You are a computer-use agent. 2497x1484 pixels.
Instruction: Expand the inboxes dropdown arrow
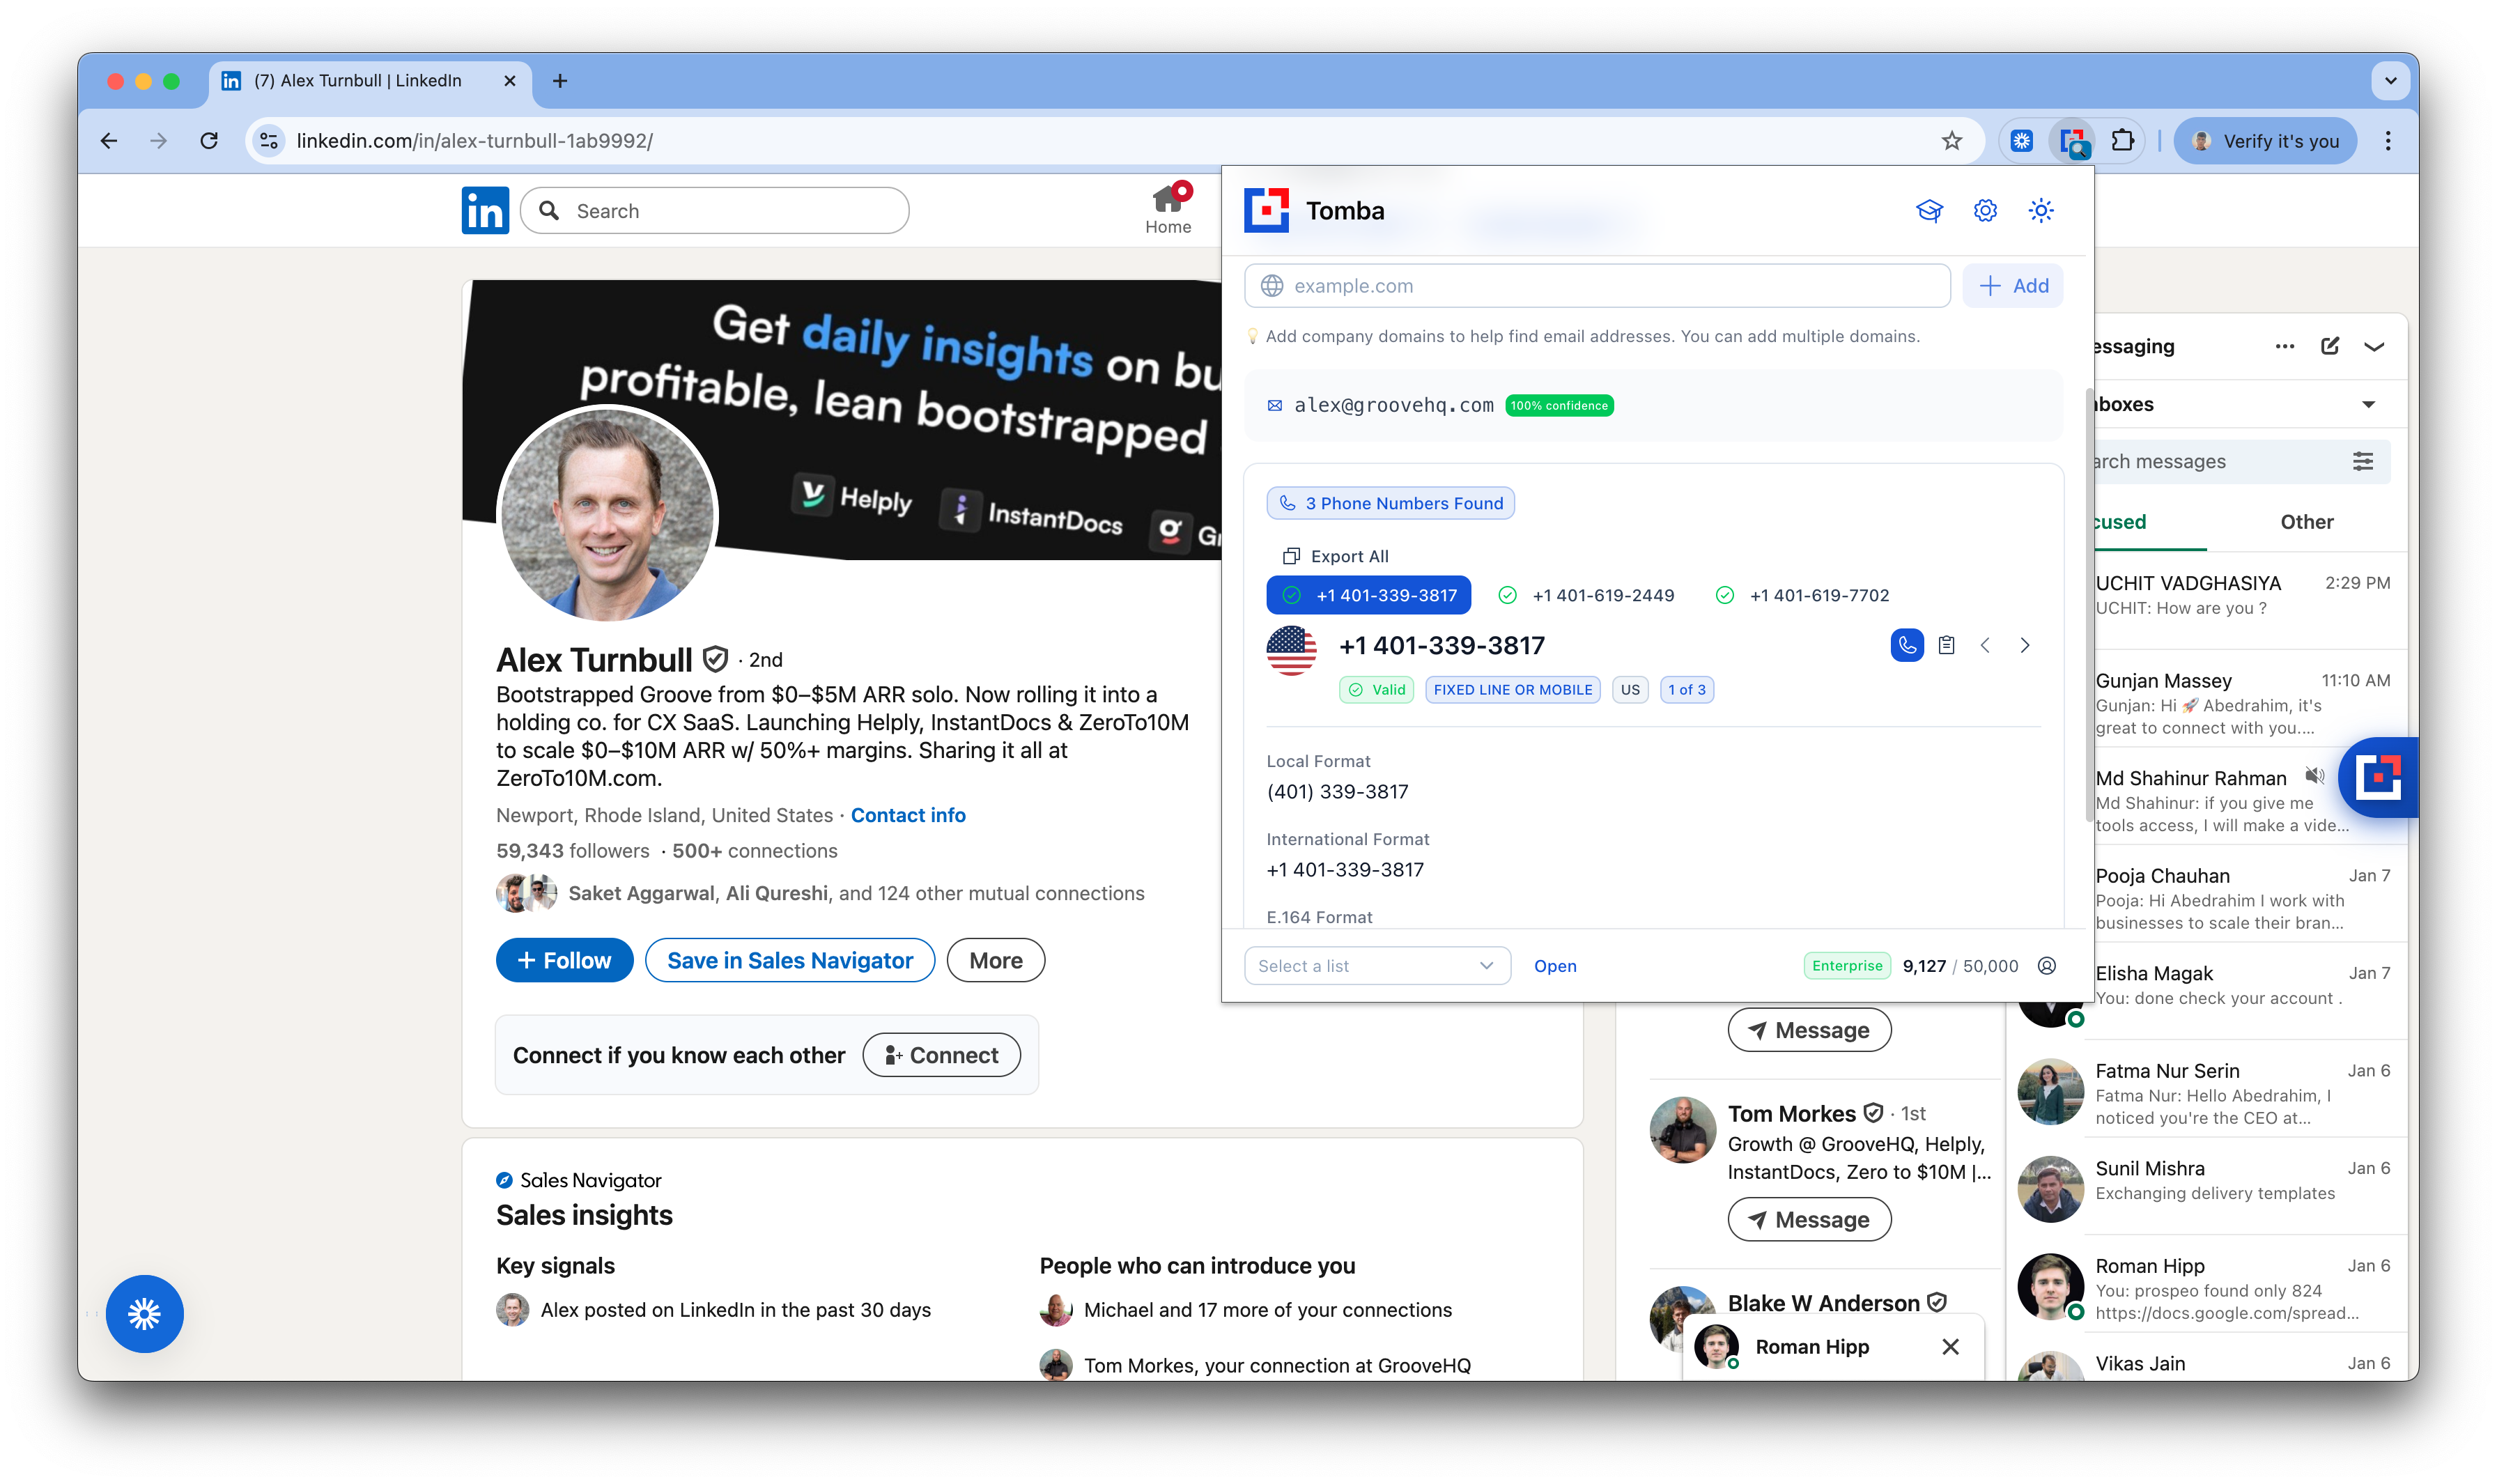(2368, 404)
